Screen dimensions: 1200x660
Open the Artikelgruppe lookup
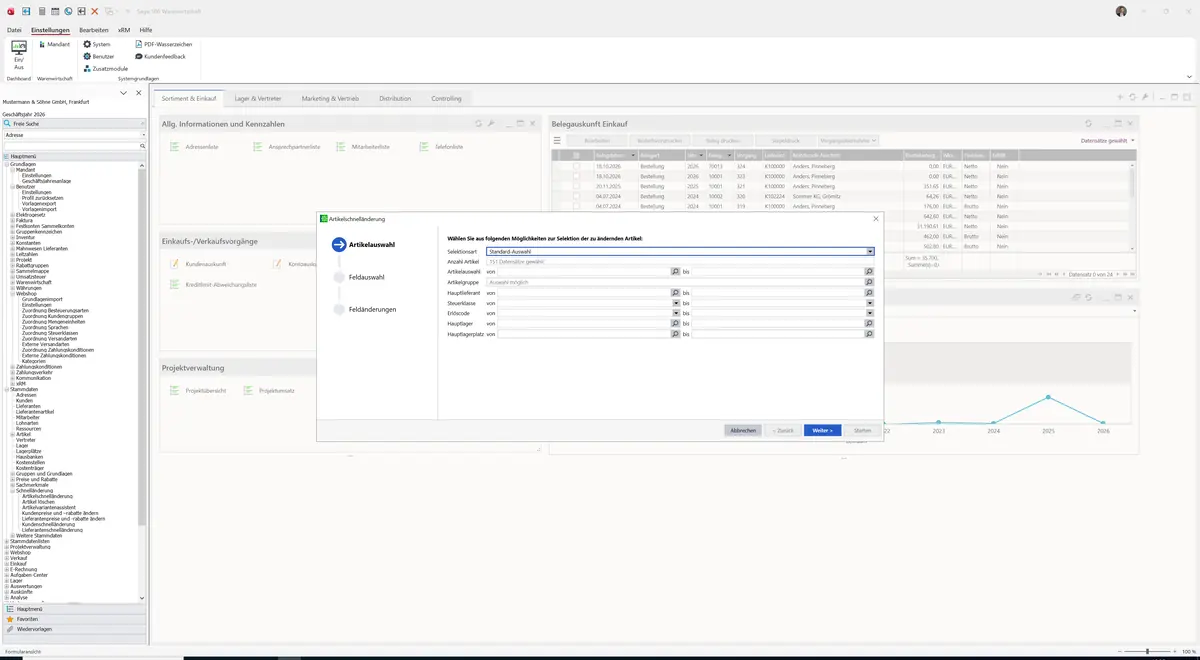click(869, 282)
